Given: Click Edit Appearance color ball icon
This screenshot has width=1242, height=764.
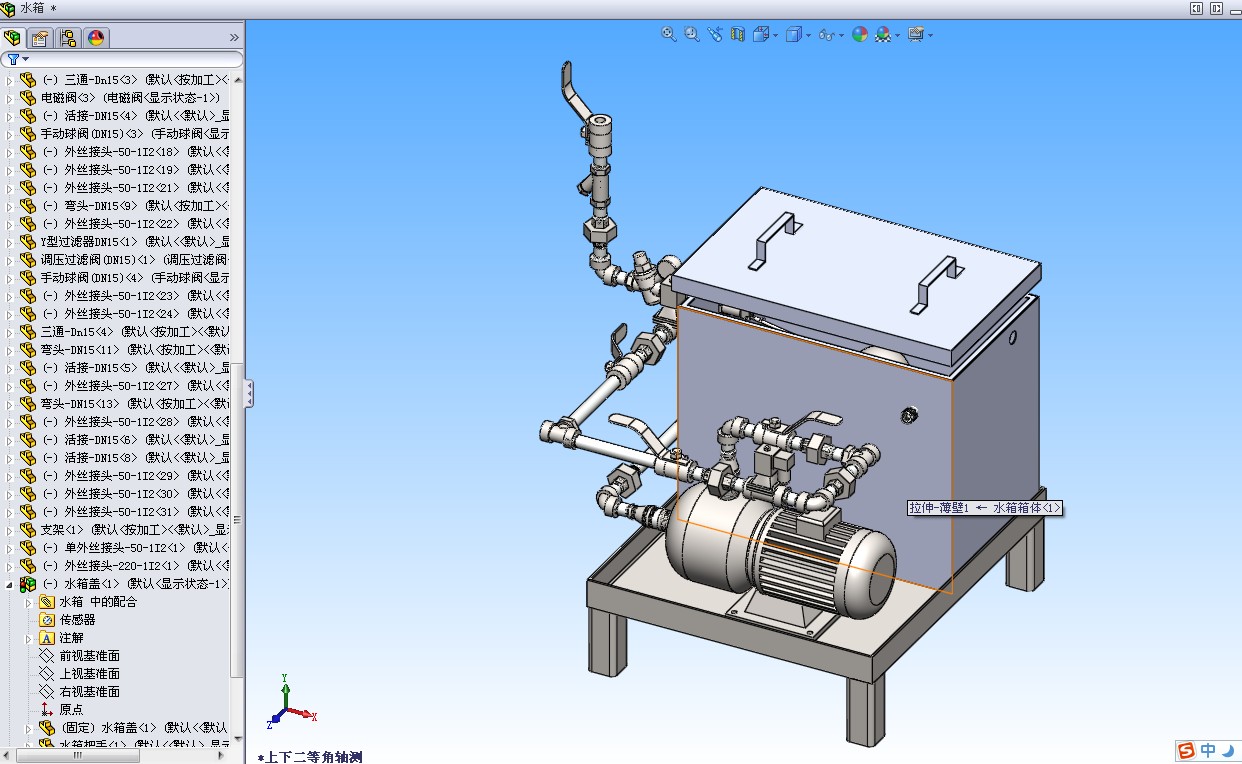Looking at the screenshot, I should pyautogui.click(x=860, y=34).
